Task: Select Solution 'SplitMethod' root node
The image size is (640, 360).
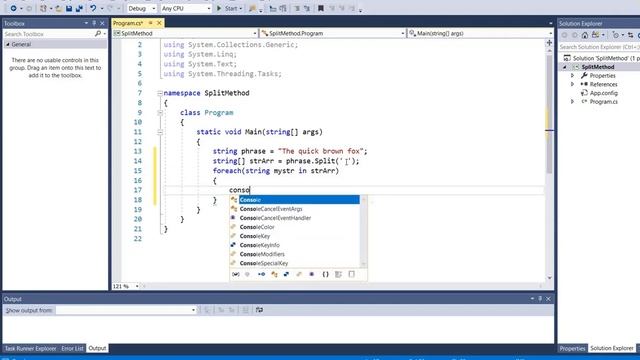Action: pyautogui.click(x=607, y=58)
